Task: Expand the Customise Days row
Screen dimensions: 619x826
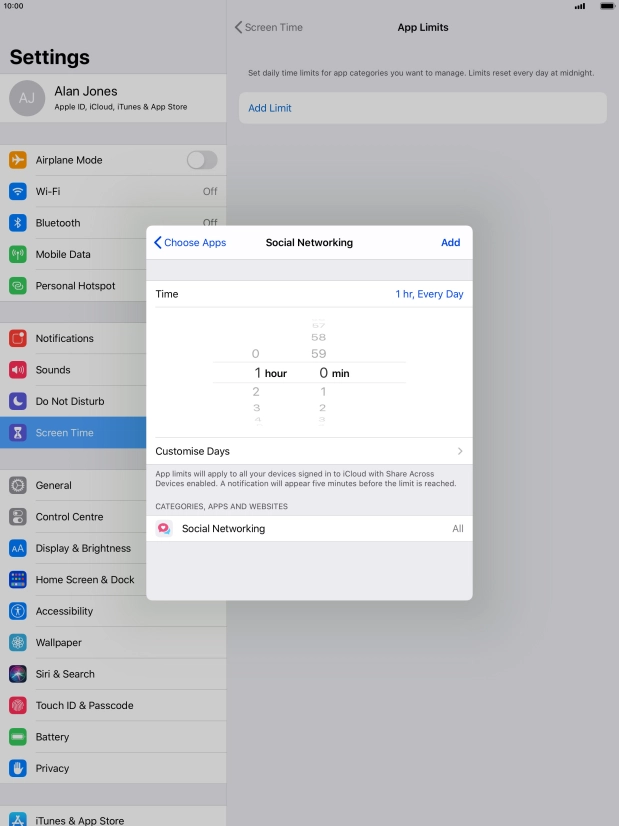Action: click(309, 451)
